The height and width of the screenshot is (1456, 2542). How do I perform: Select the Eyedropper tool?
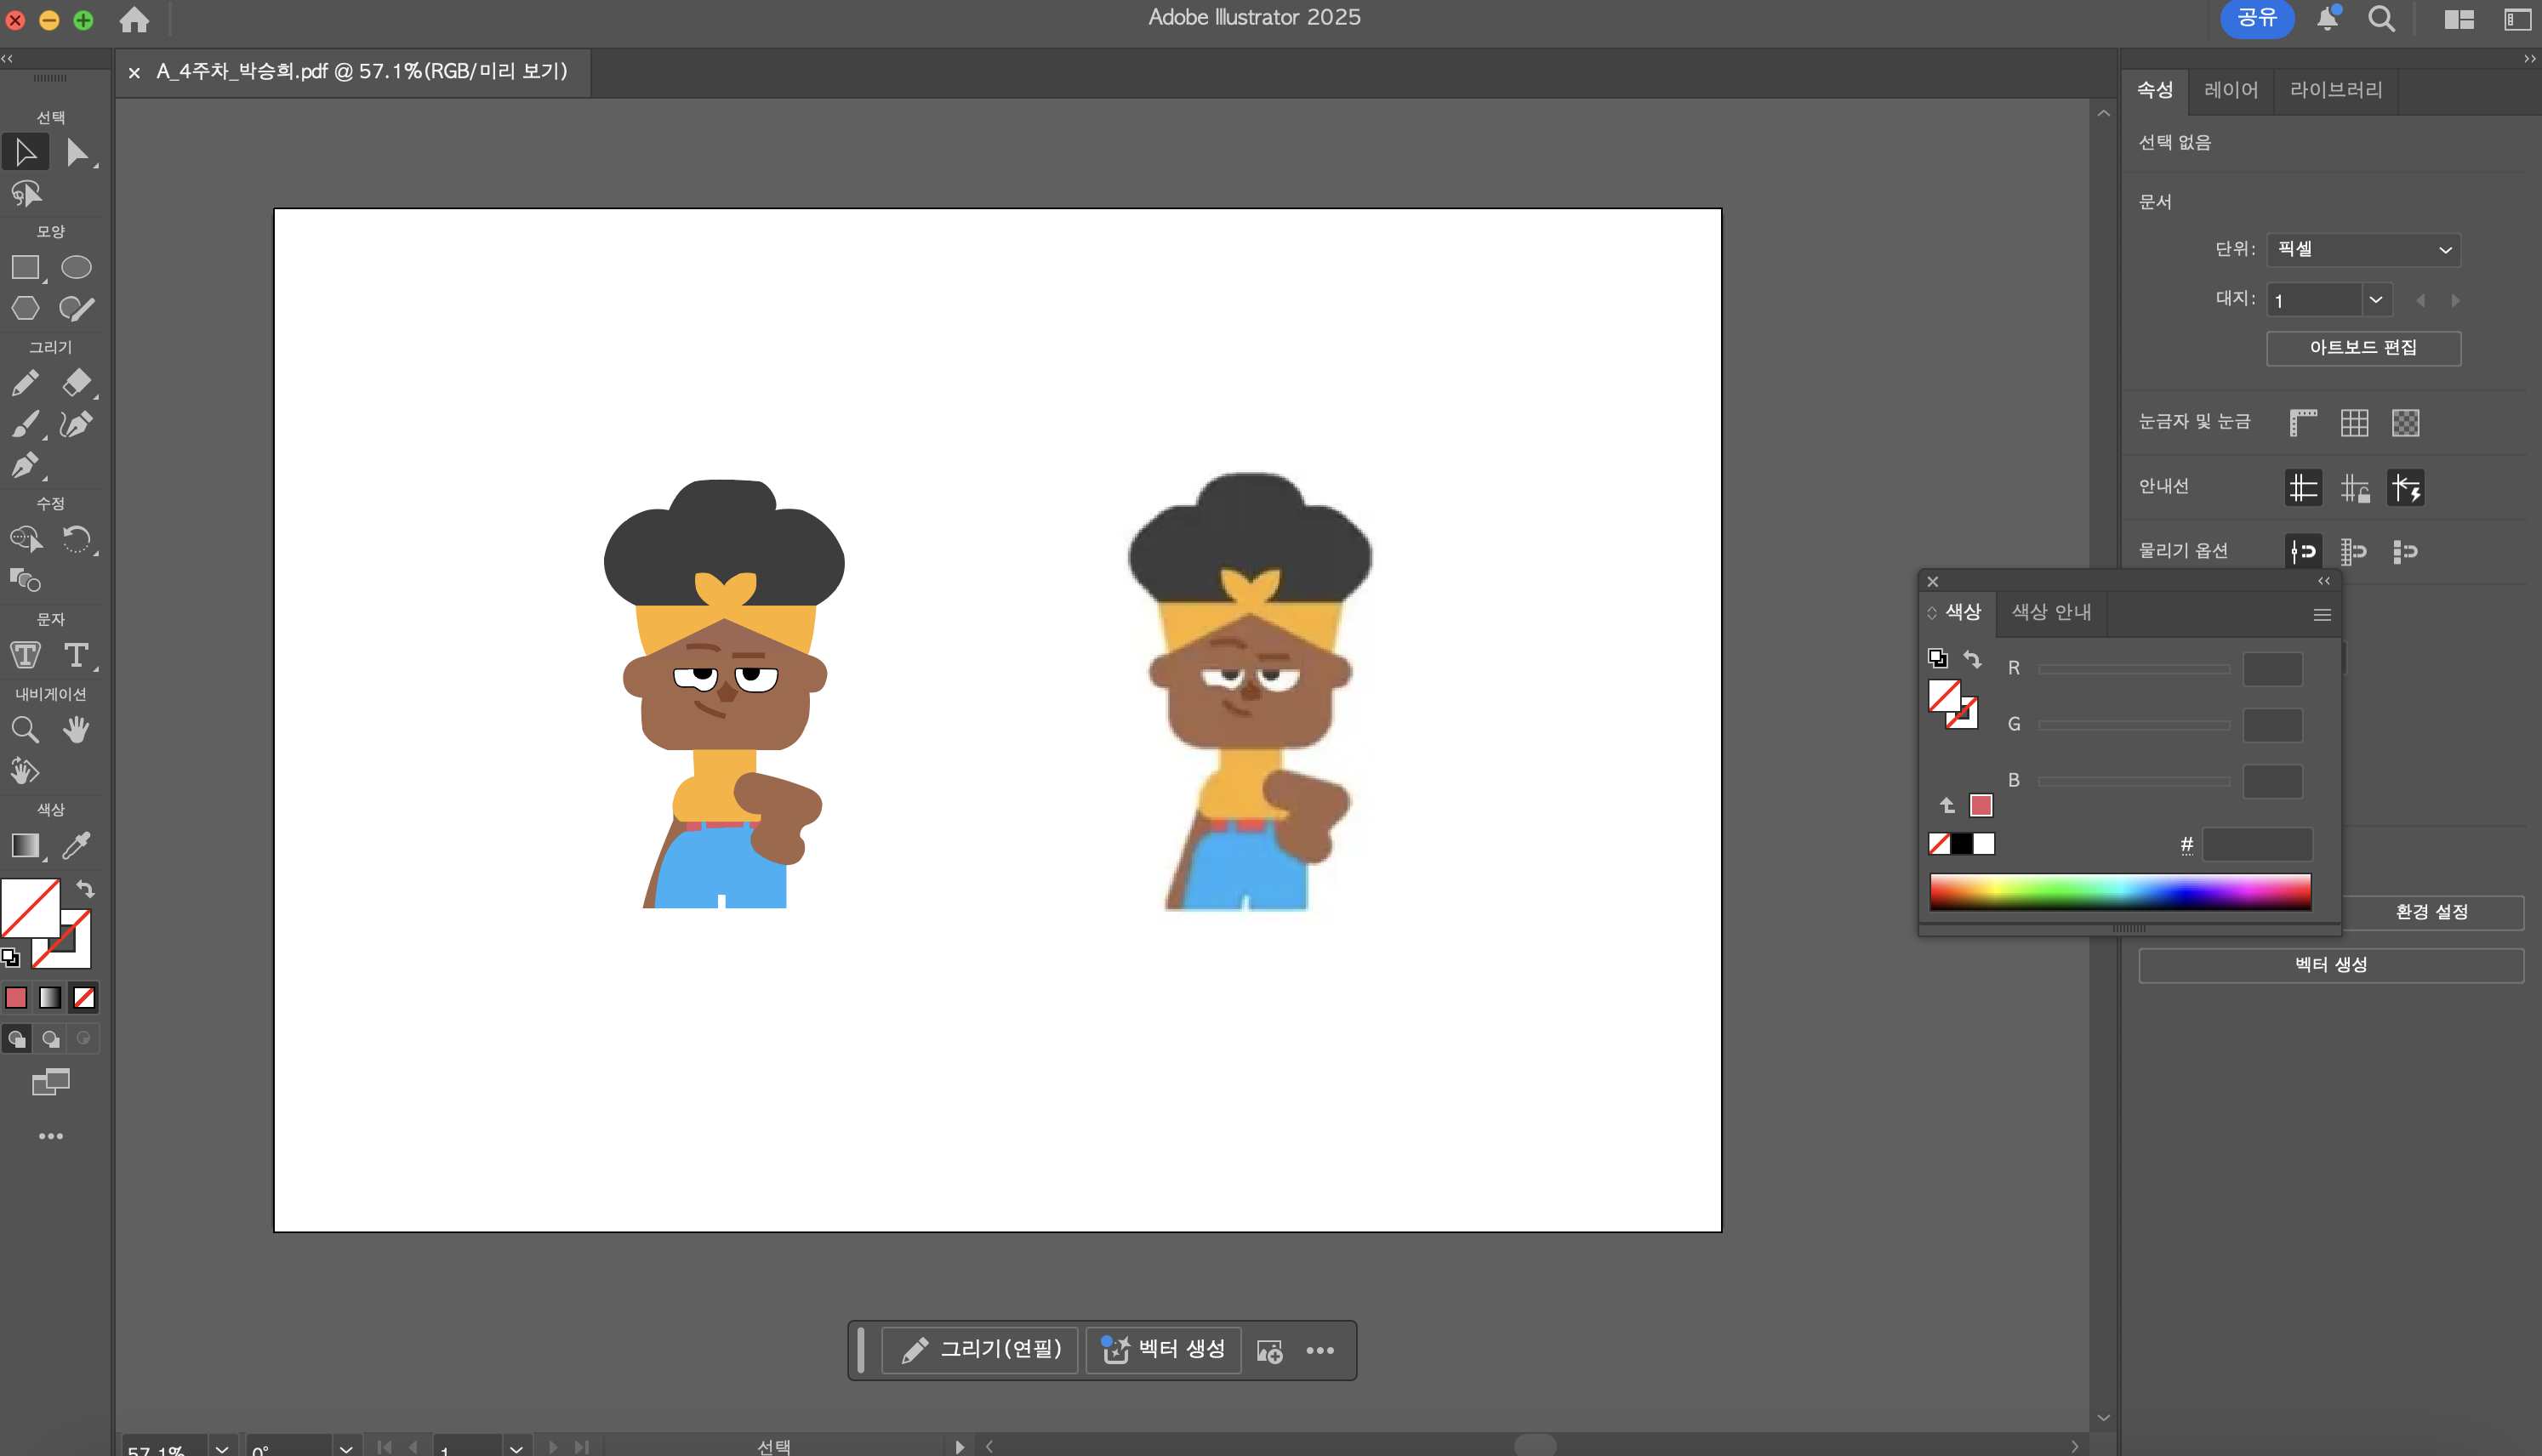click(x=76, y=846)
